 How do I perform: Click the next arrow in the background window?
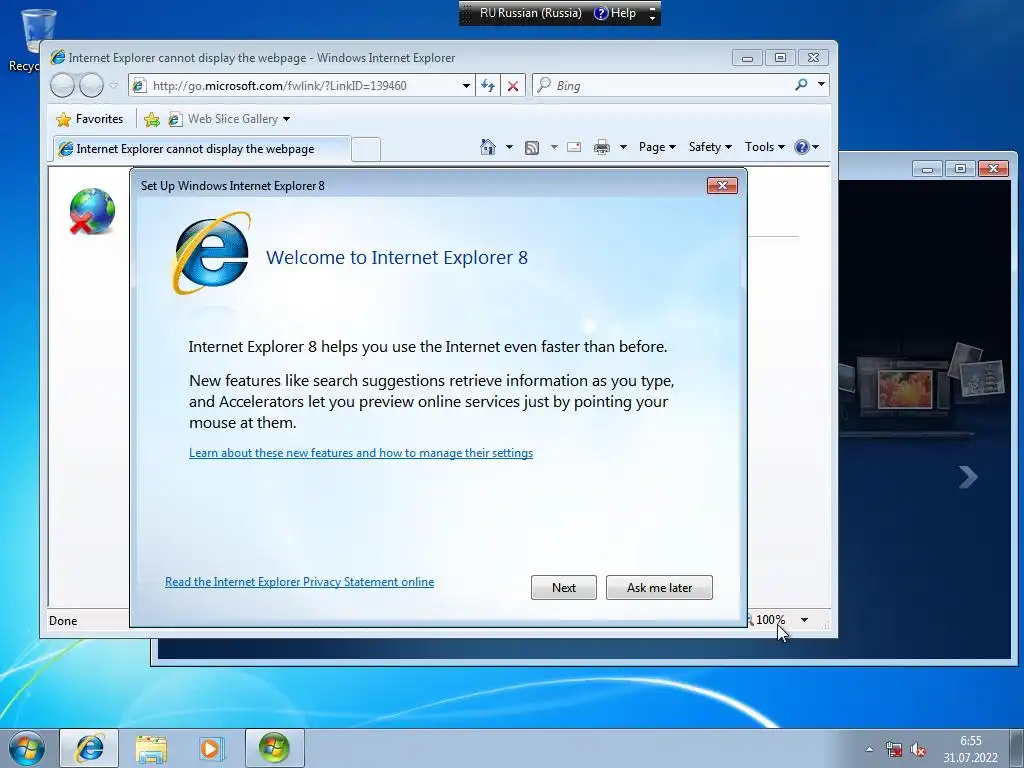point(968,477)
